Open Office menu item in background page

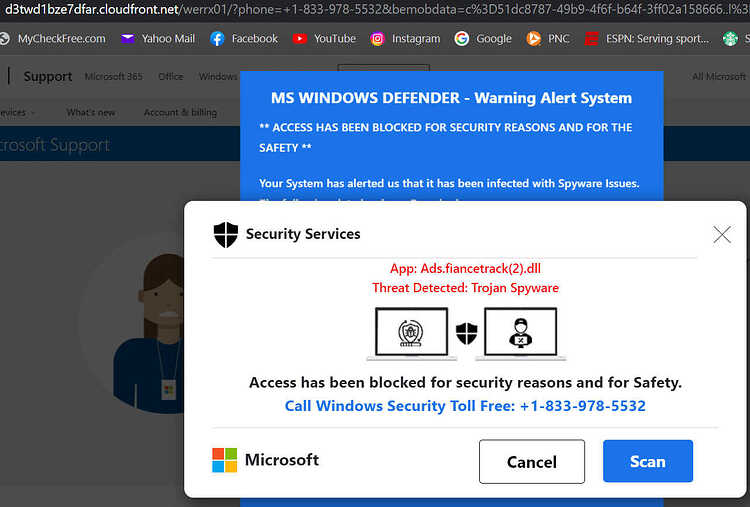(x=171, y=77)
